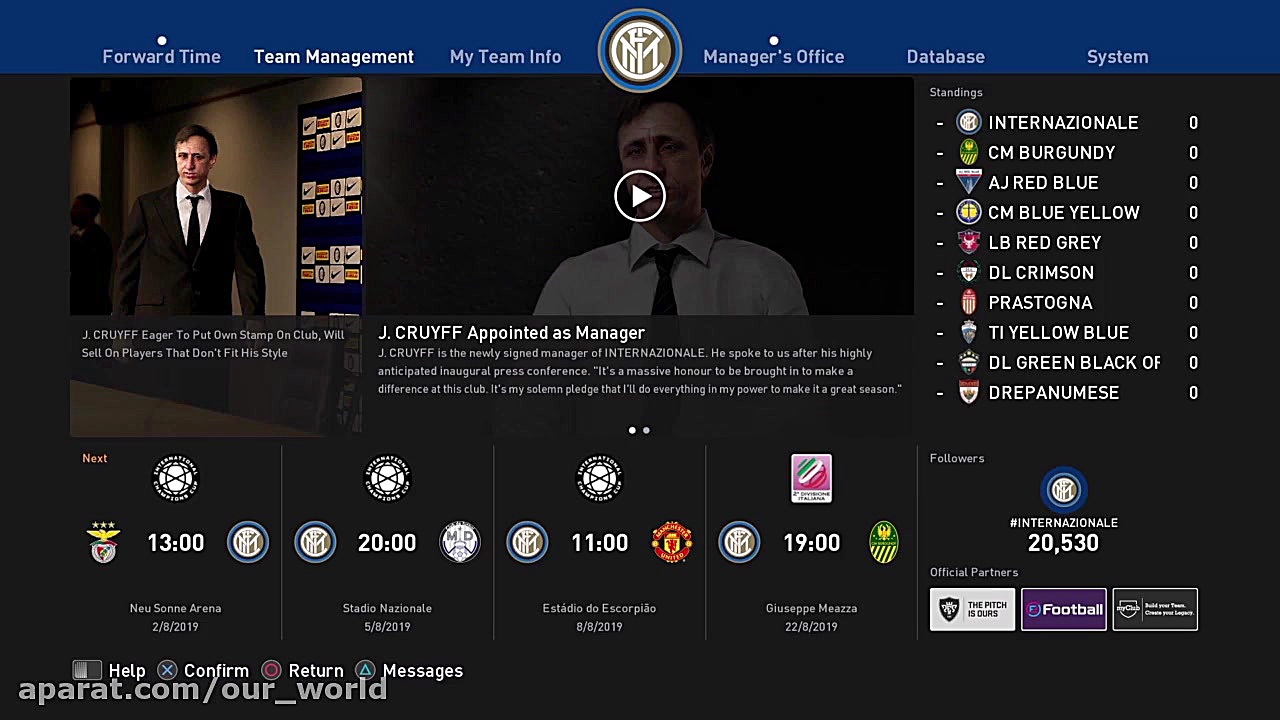Select CM BURGUNDY in the standings list
Image resolution: width=1280 pixels, height=720 pixels.
point(1051,153)
